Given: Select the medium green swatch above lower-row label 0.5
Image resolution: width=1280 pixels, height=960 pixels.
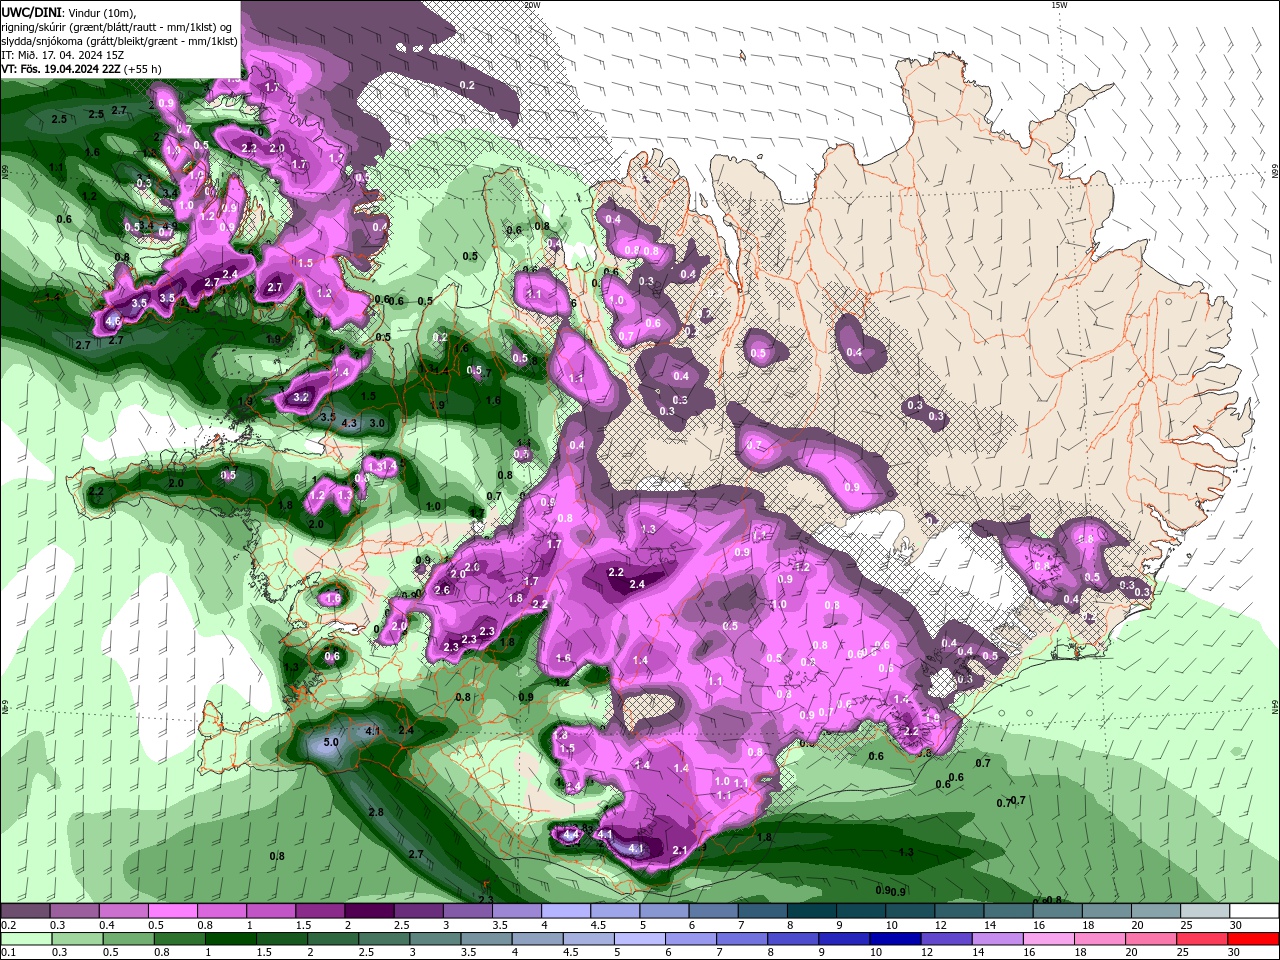Looking at the screenshot, I should point(128,939).
